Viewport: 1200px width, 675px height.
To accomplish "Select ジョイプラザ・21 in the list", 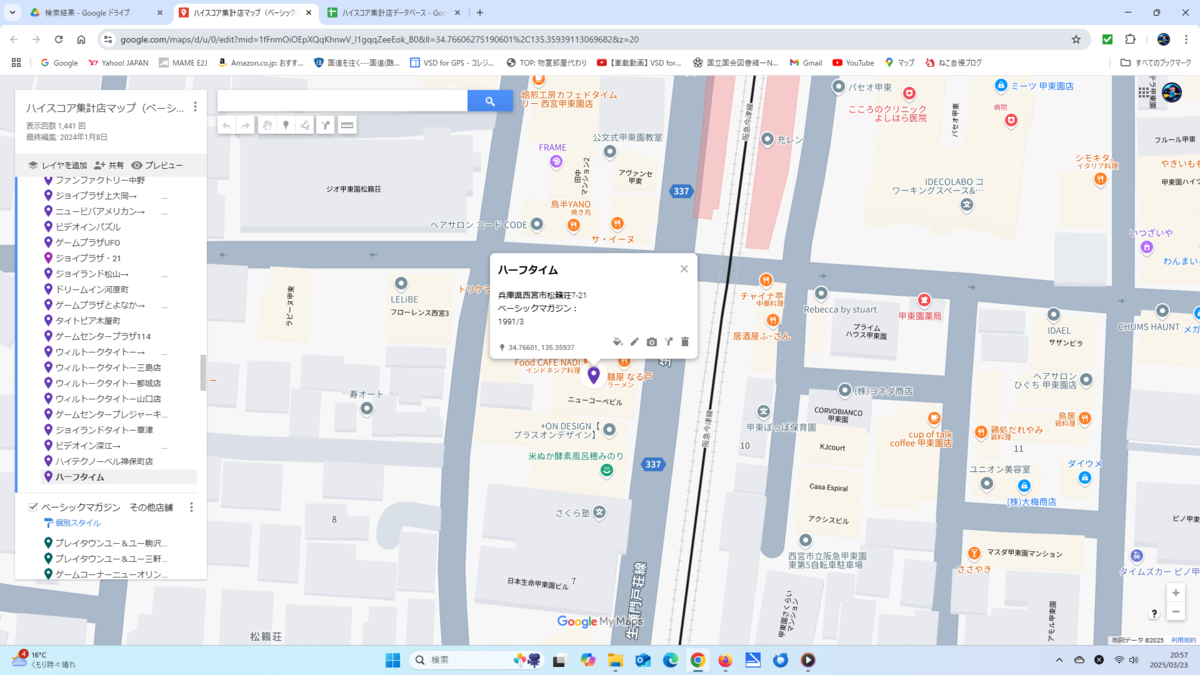I will (88, 258).
